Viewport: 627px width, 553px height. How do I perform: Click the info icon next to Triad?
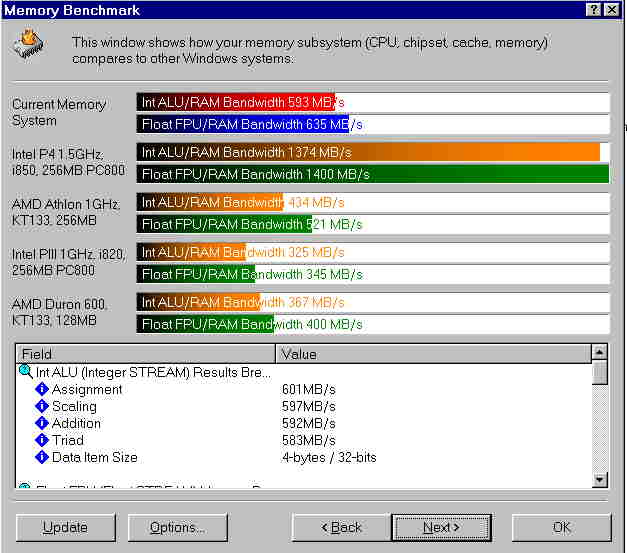pos(42,440)
